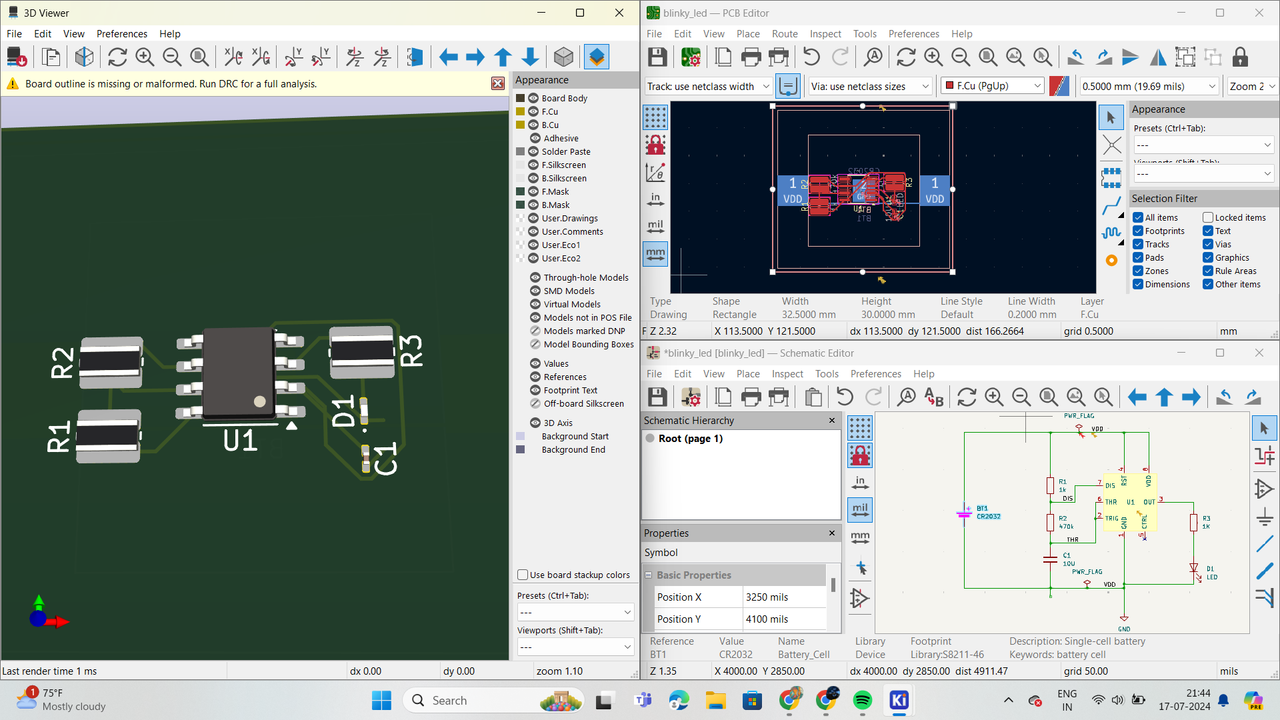Click Schematic Setup icon in Schematic Editor
The image size is (1280, 720).
[690, 397]
